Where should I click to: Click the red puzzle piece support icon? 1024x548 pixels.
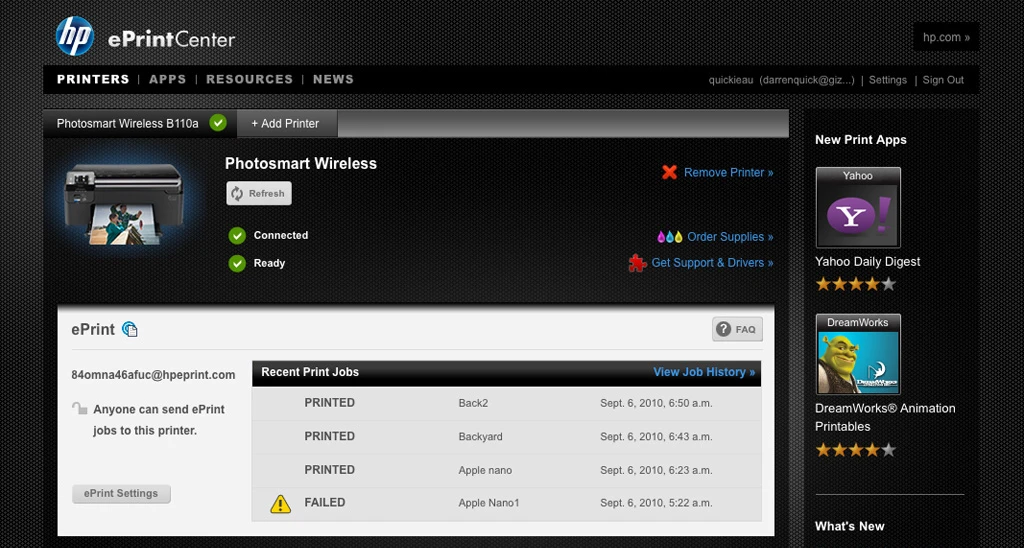[637, 263]
